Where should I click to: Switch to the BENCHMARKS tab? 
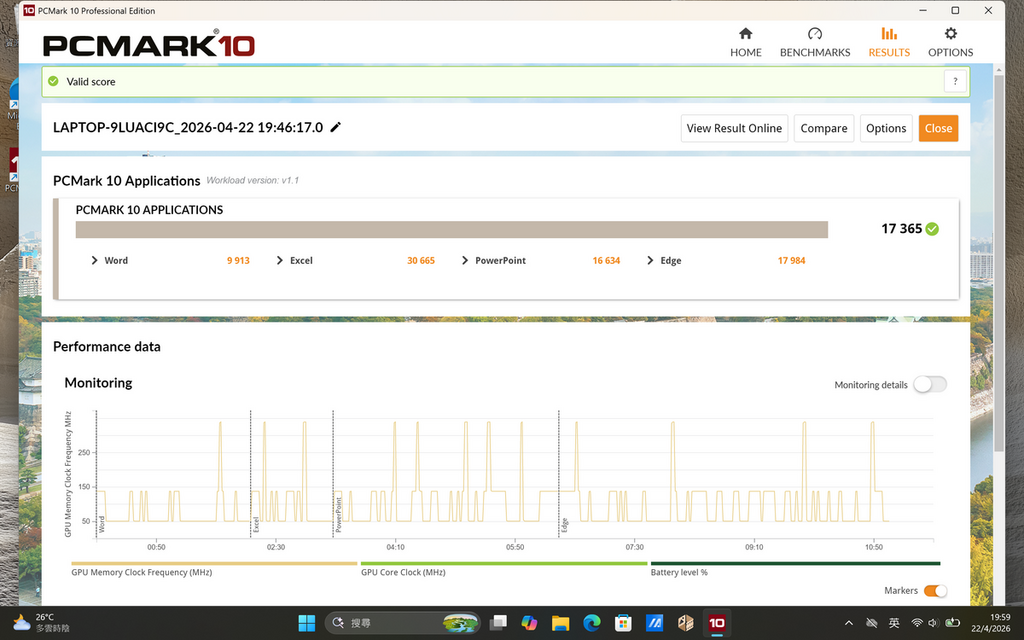pos(814,42)
